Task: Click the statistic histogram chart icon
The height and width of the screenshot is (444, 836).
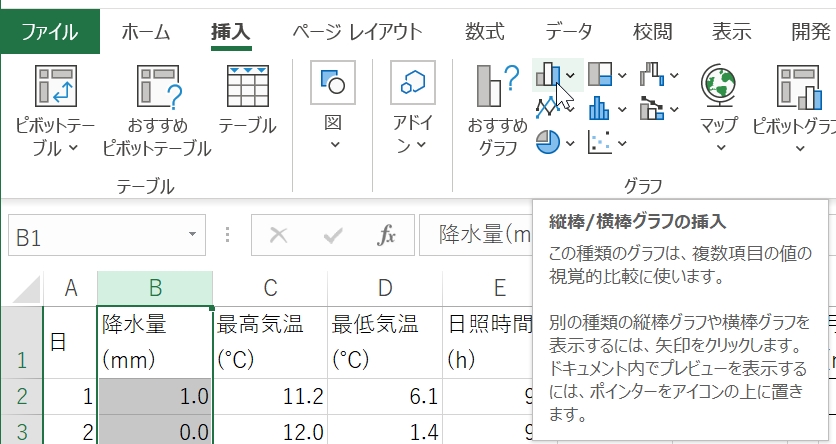Action: pos(600,108)
